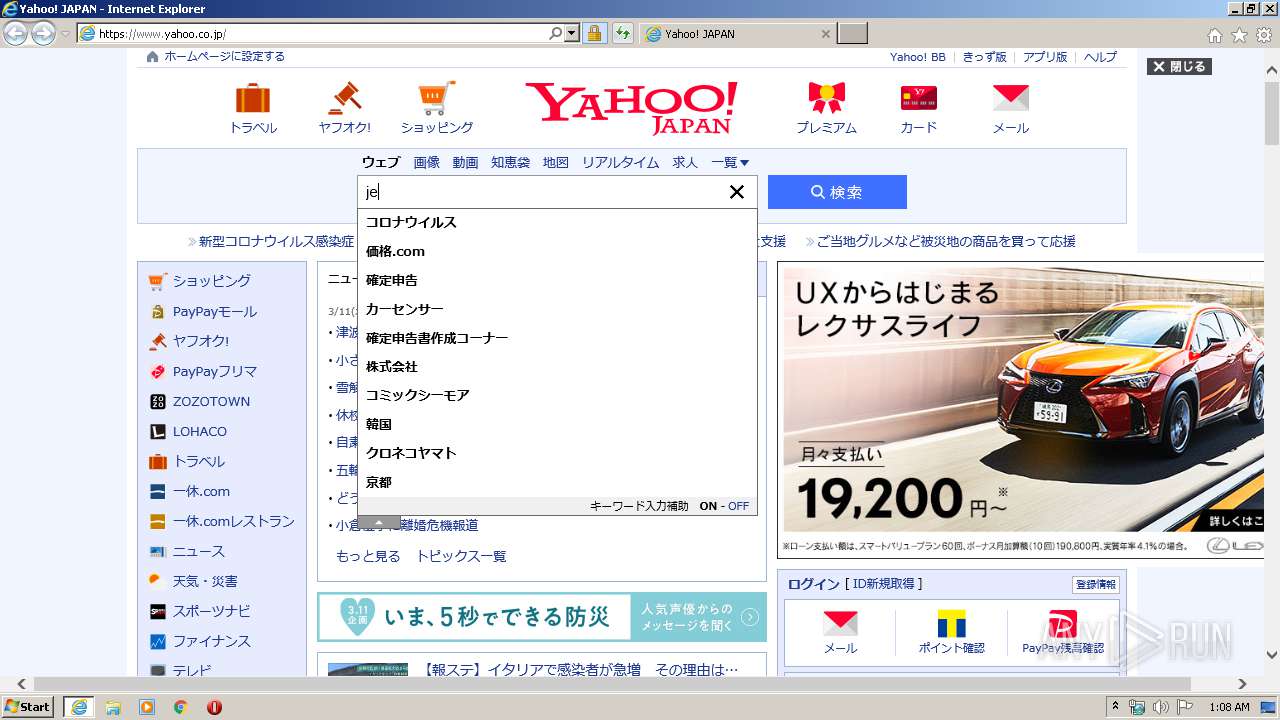Open the カード credit card icon

click(x=918, y=98)
